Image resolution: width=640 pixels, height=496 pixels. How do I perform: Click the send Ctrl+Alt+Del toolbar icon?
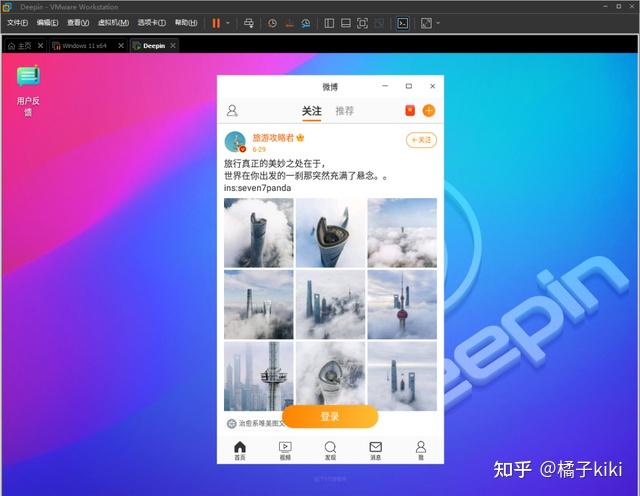pyautogui.click(x=249, y=23)
